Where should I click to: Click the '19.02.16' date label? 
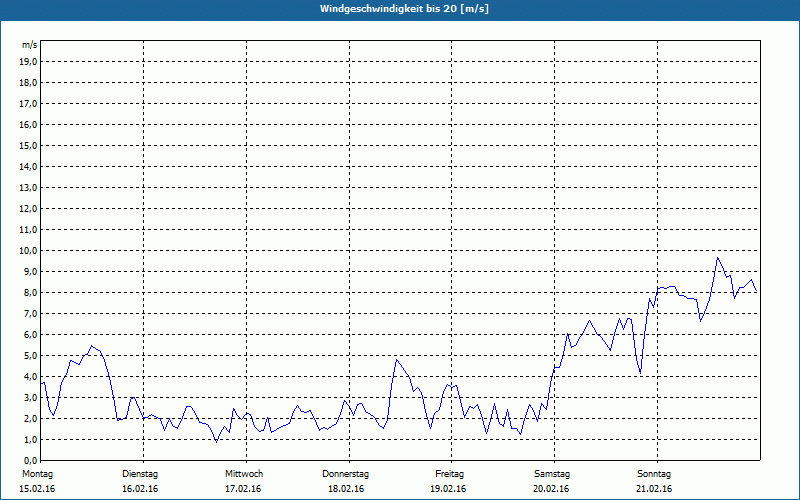448,489
